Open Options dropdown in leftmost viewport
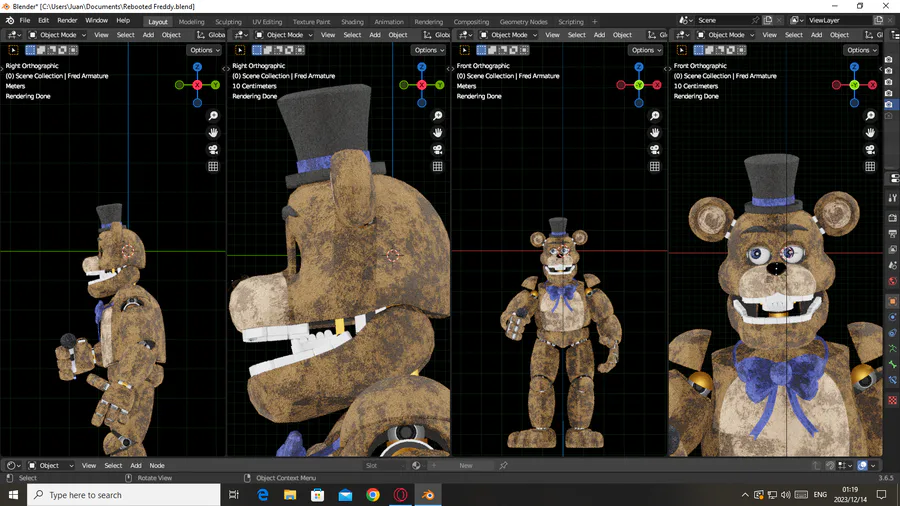This screenshot has width=900, height=506. [204, 50]
